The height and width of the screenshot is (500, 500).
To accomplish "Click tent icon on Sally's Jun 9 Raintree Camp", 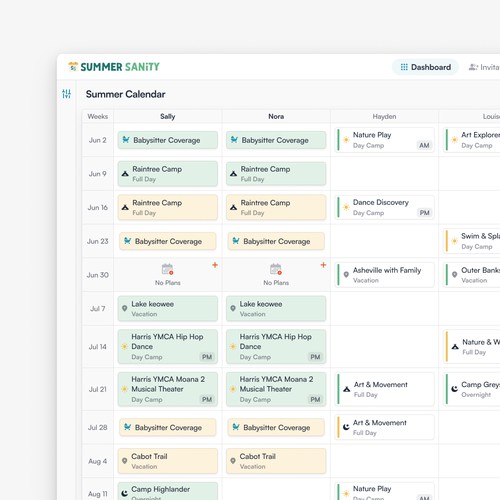I will [x=125, y=174].
